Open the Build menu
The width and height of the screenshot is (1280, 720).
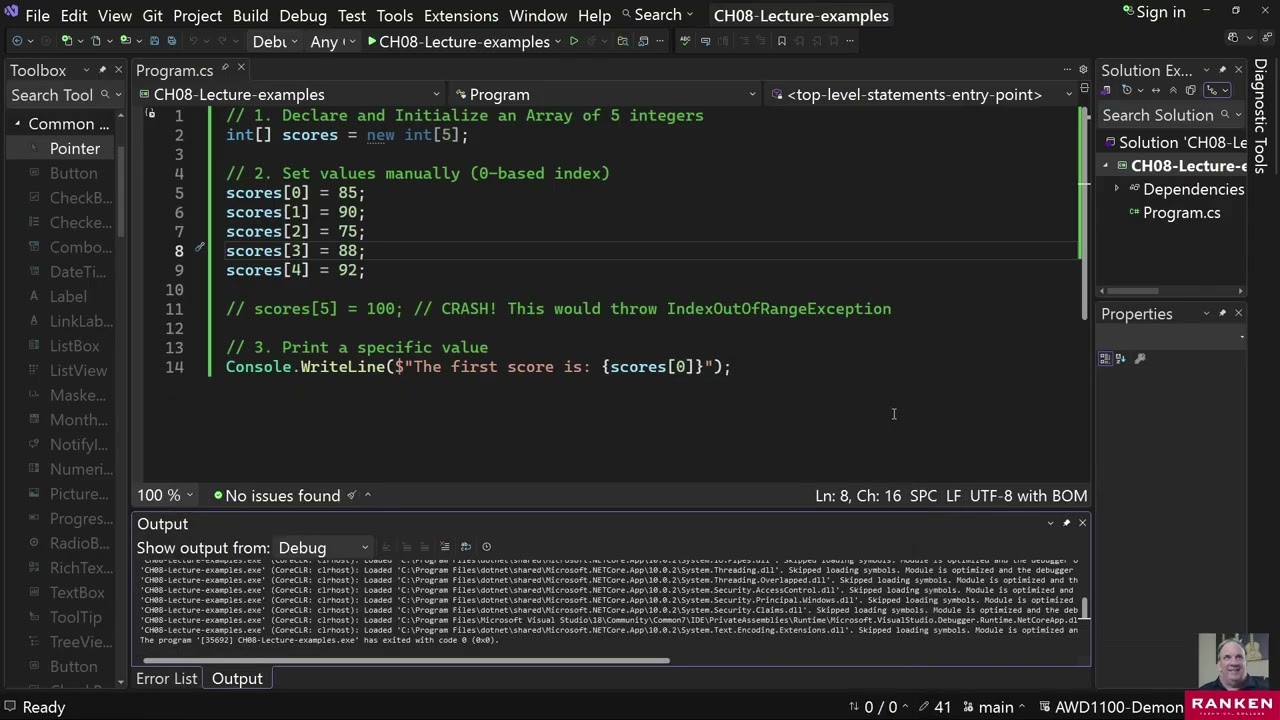[250, 15]
